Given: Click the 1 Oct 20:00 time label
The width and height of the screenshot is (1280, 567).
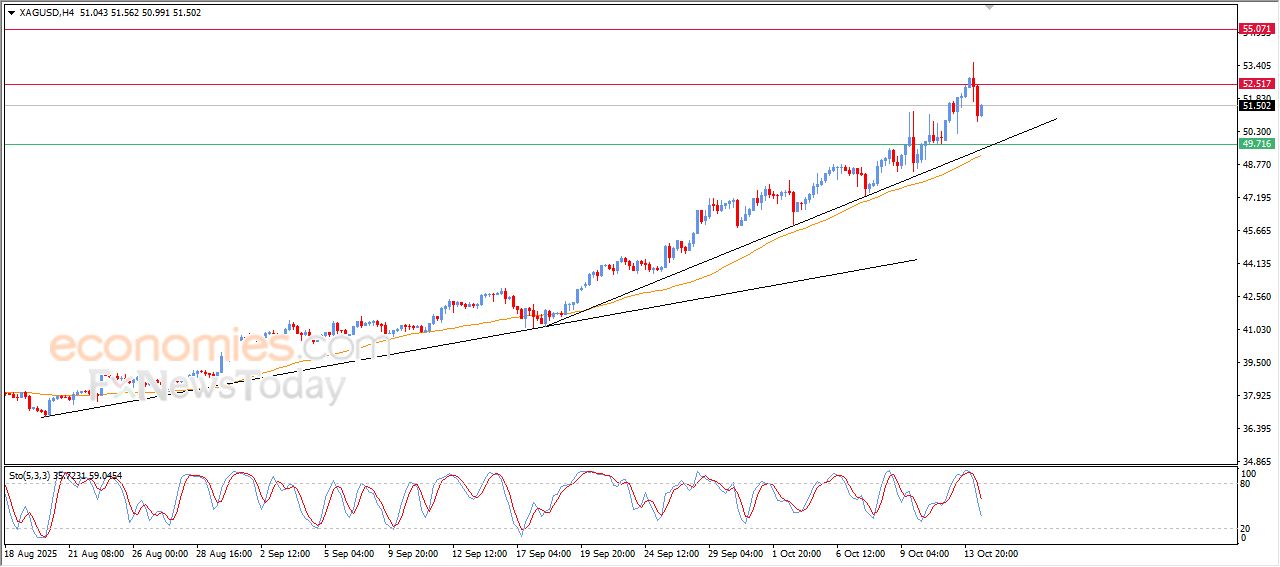Looking at the screenshot, I should pyautogui.click(x=797, y=553).
